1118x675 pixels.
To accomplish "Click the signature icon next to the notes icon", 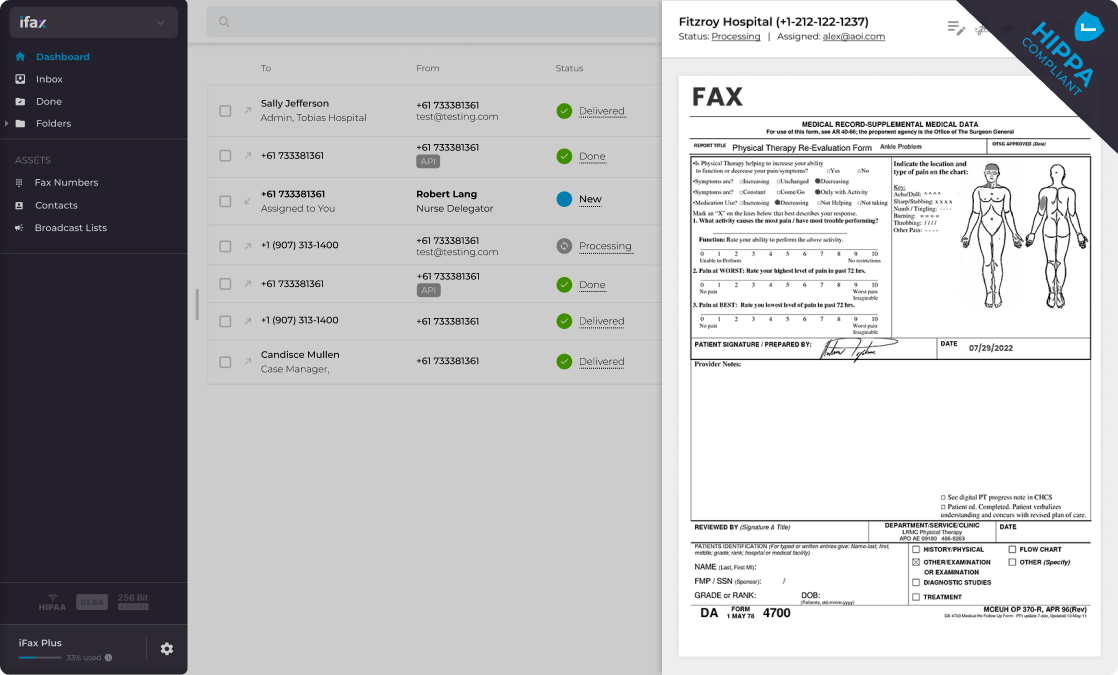I will tap(981, 30).
